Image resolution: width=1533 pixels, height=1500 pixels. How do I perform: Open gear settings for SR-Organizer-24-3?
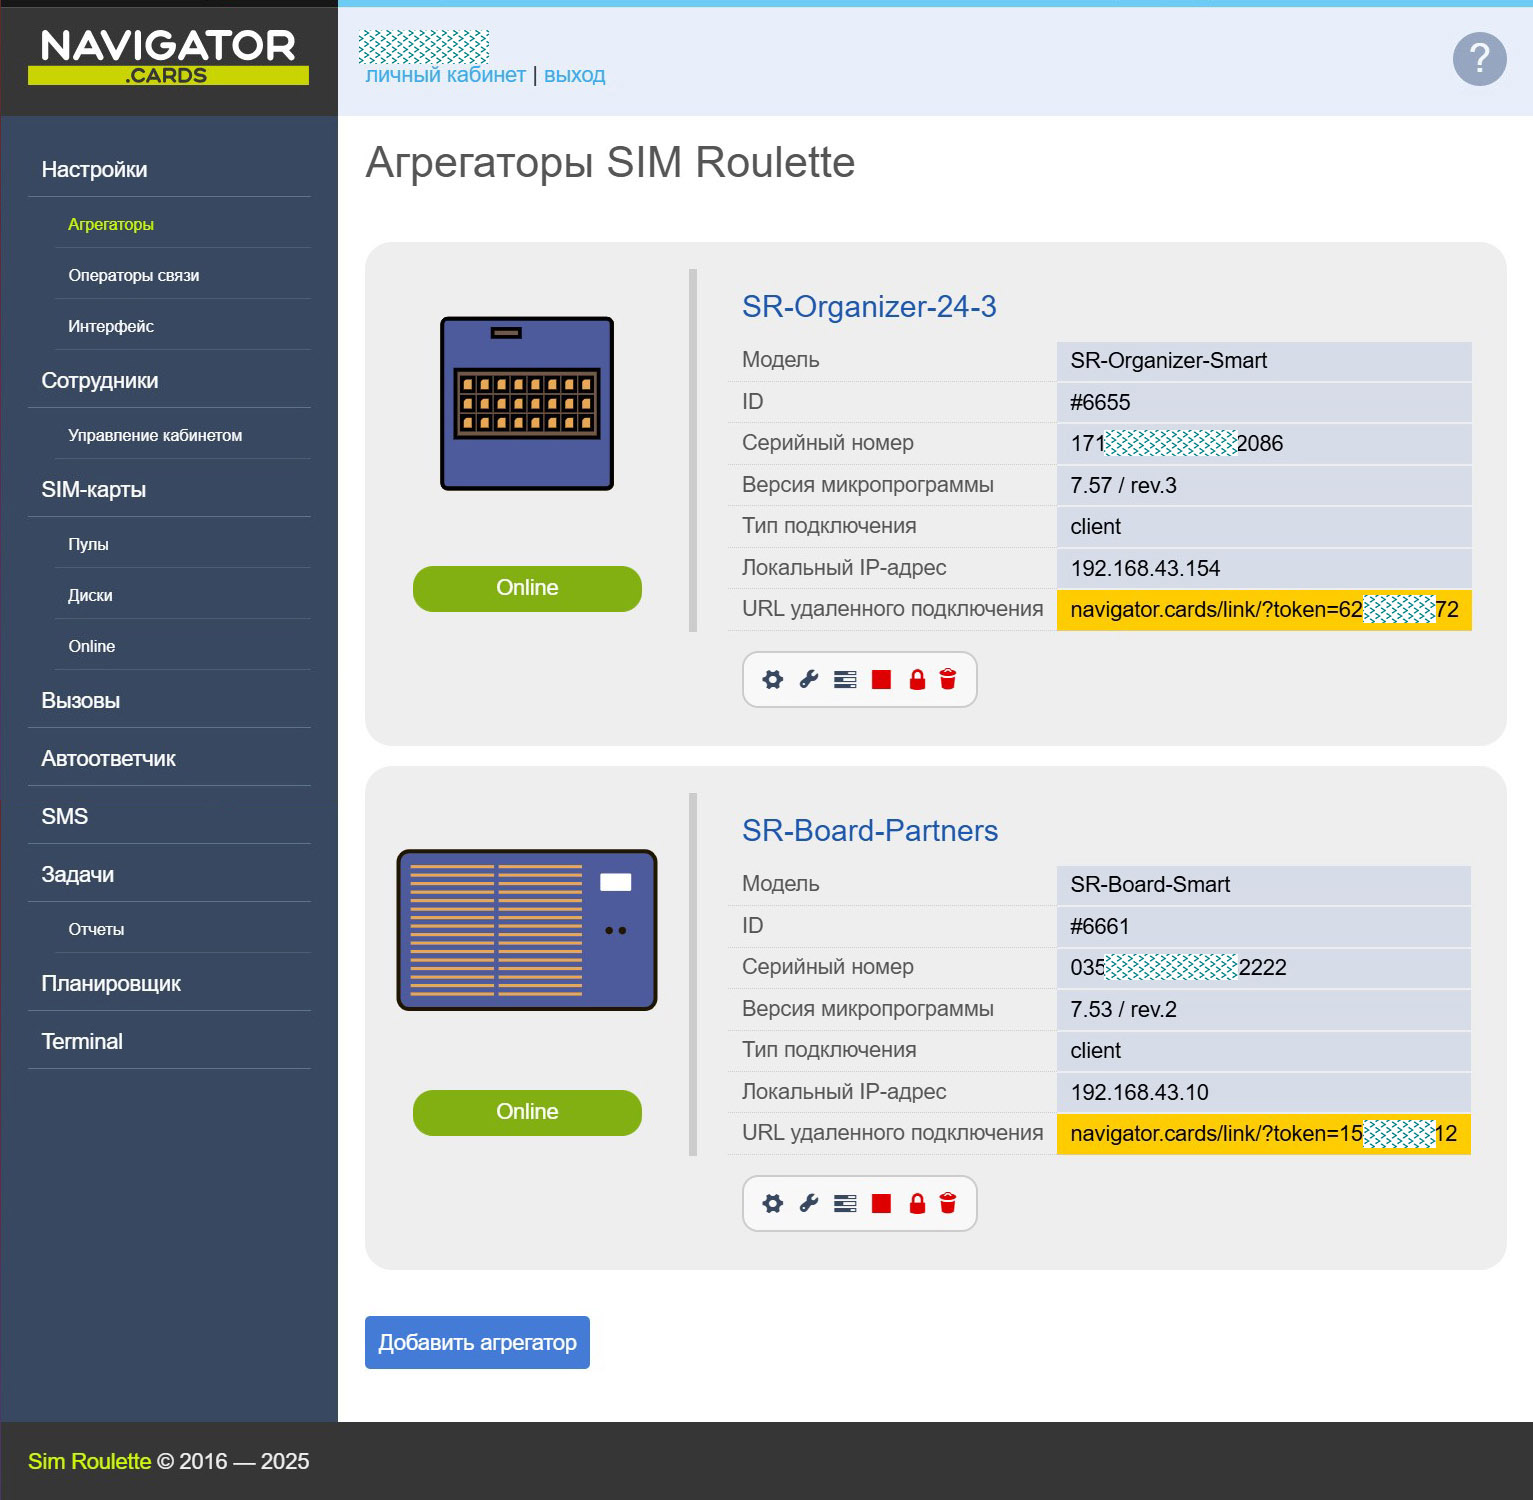(x=772, y=680)
